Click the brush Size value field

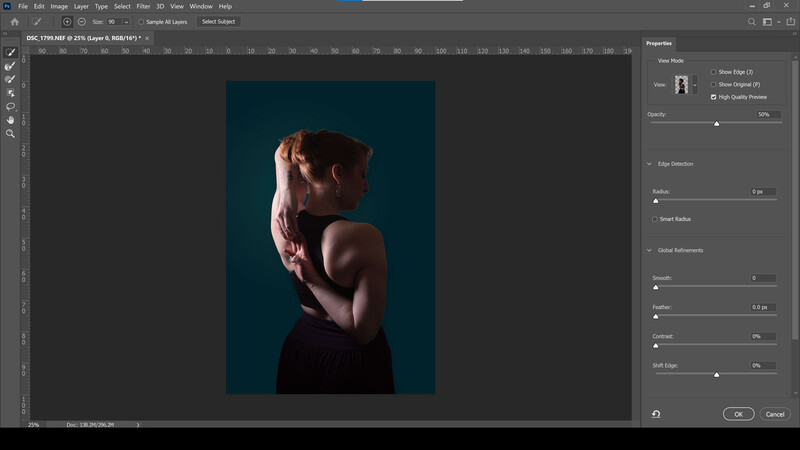click(114, 22)
